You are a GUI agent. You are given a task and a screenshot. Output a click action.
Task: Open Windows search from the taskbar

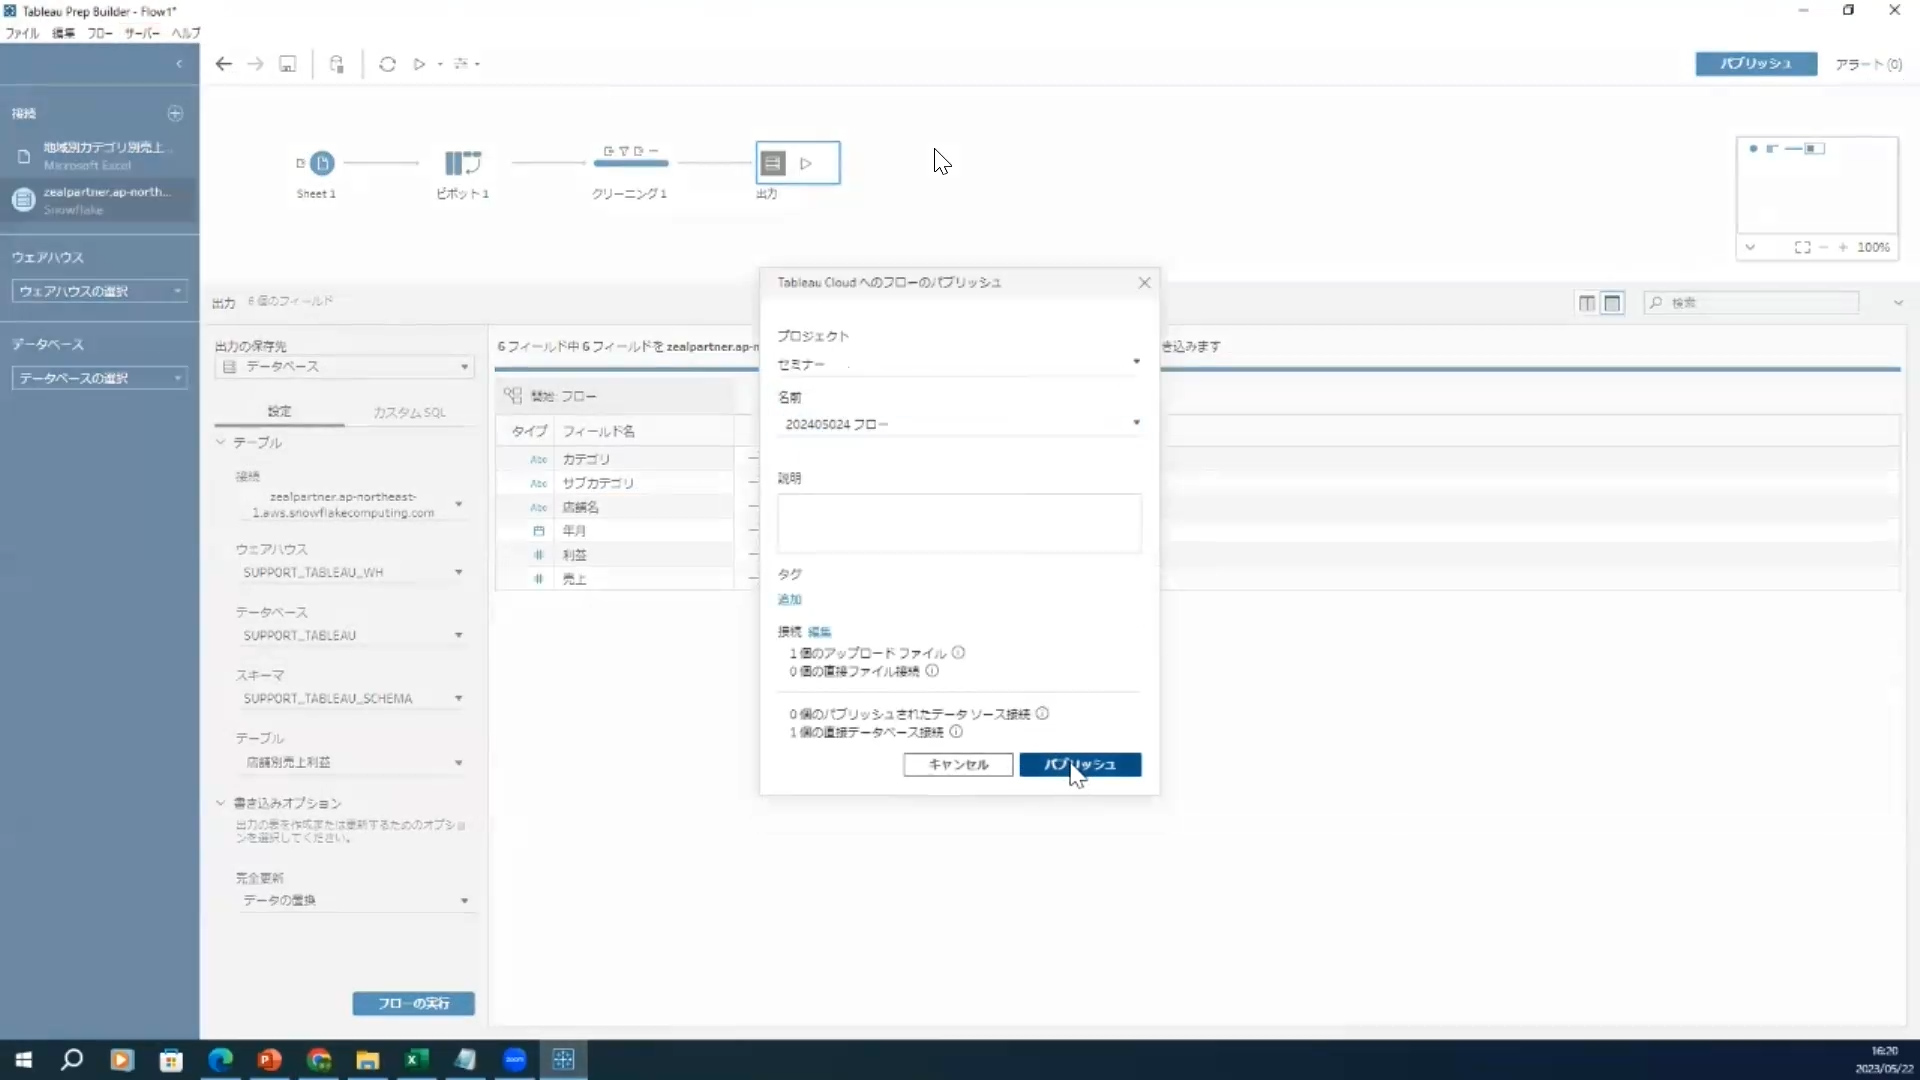pyautogui.click(x=72, y=1060)
